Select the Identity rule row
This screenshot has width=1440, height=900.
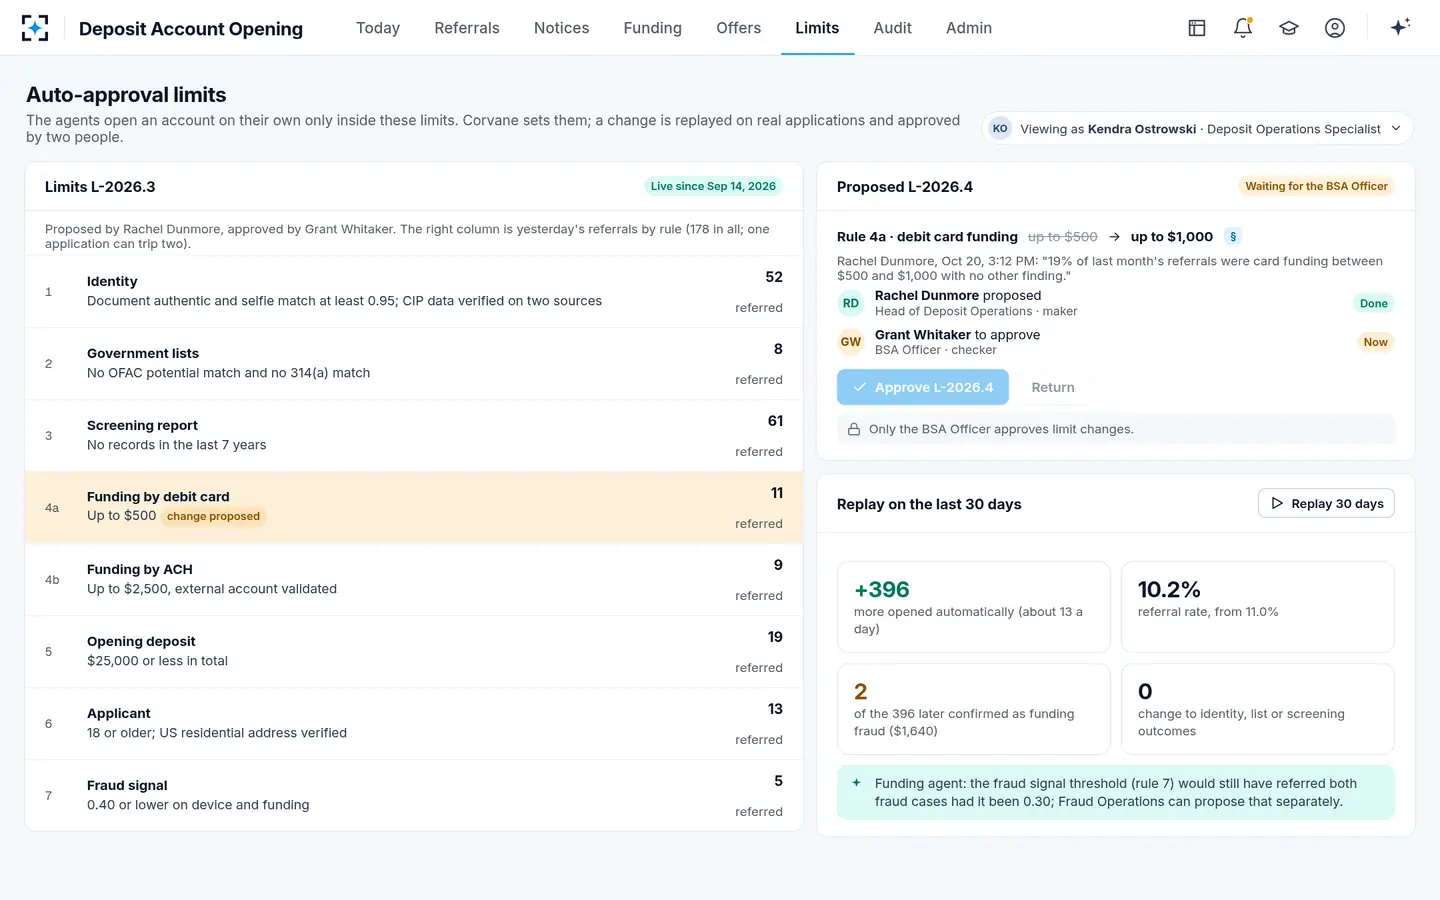point(414,292)
